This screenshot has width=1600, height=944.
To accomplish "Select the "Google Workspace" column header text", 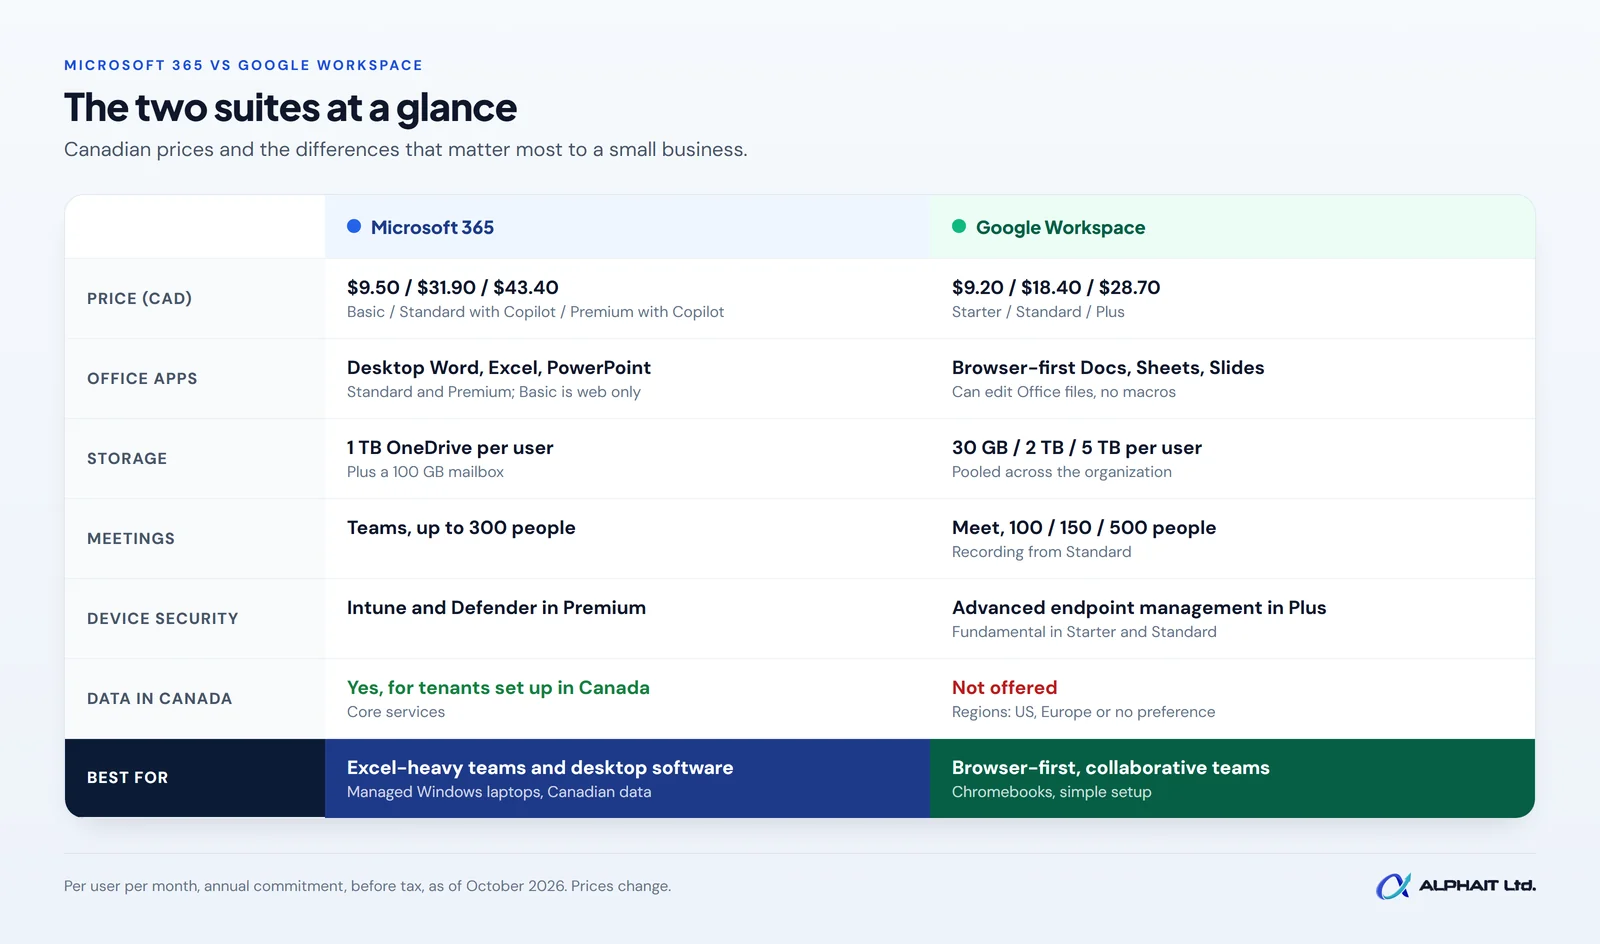I will tap(1061, 227).
